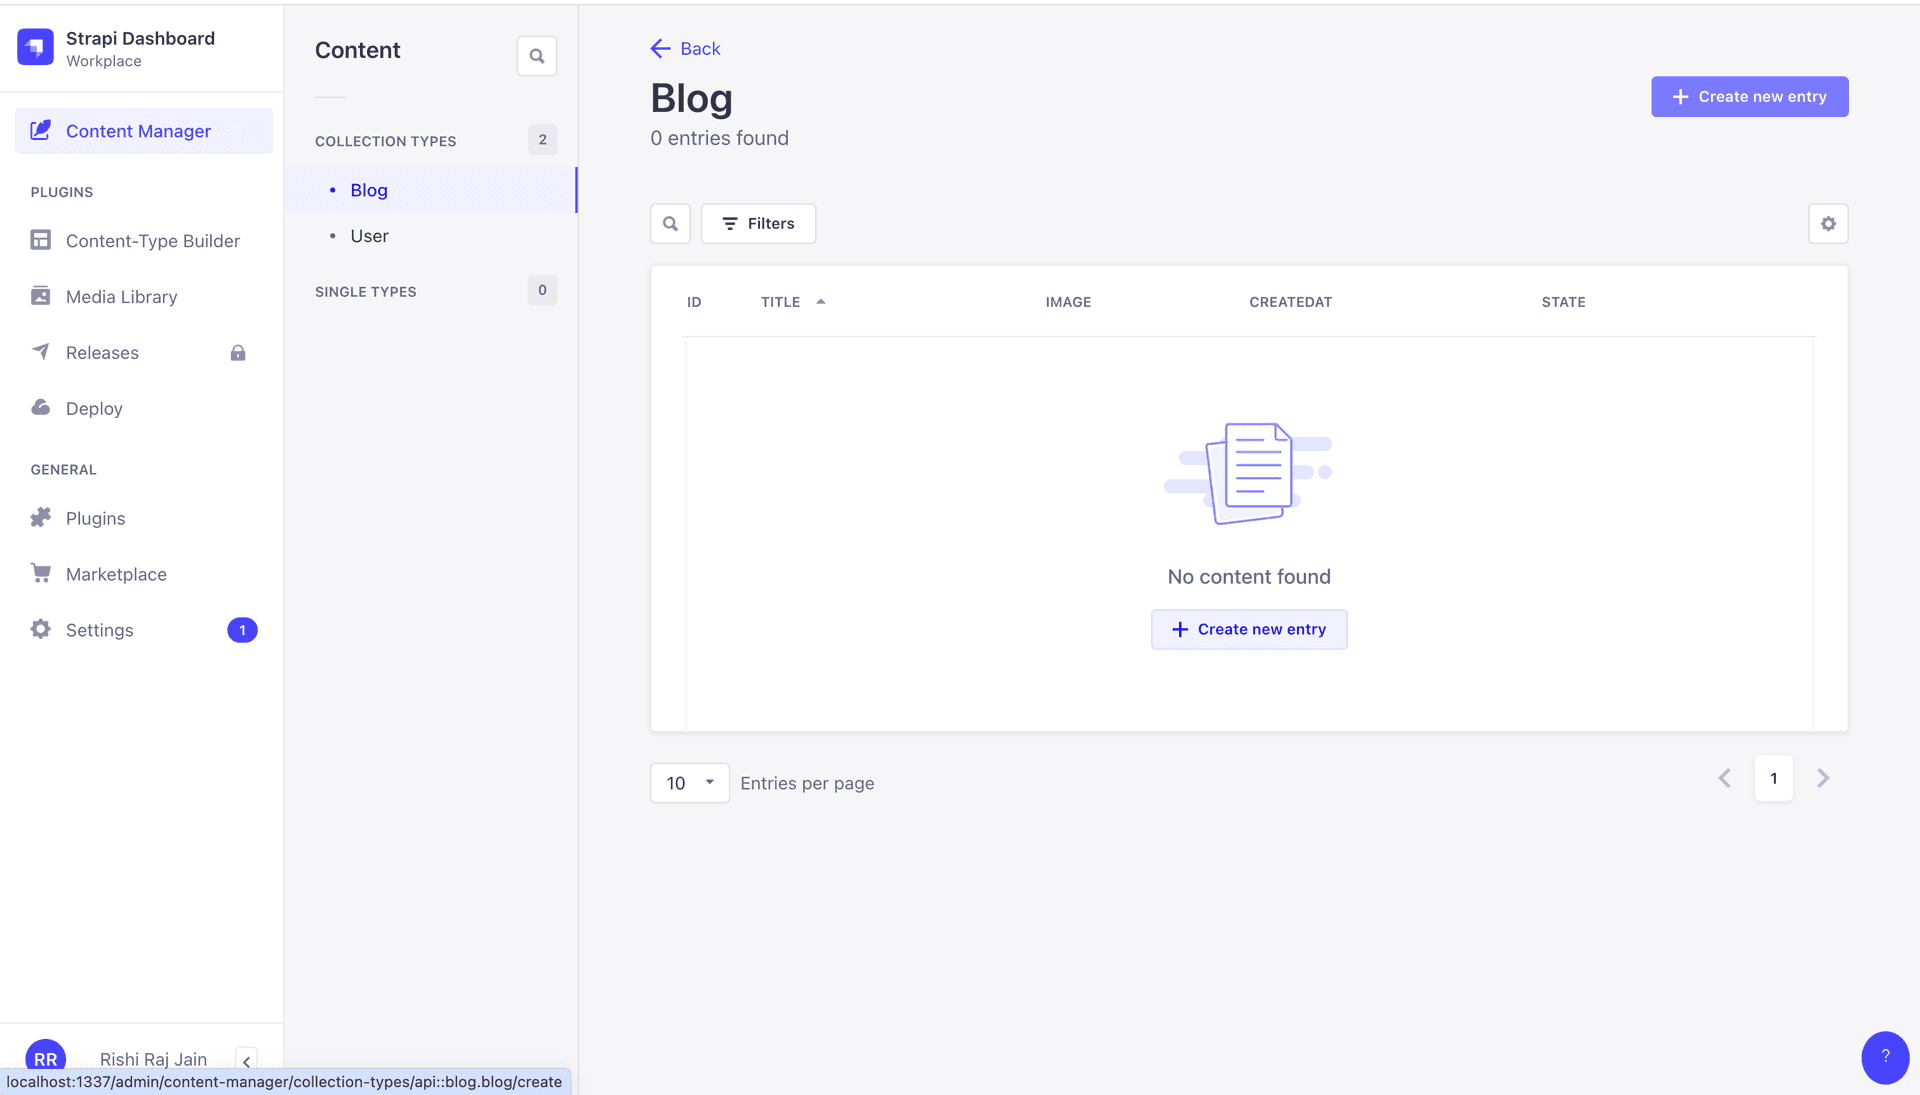Open the Media Library
Image resolution: width=1920 pixels, height=1095 pixels.
click(x=40, y=296)
